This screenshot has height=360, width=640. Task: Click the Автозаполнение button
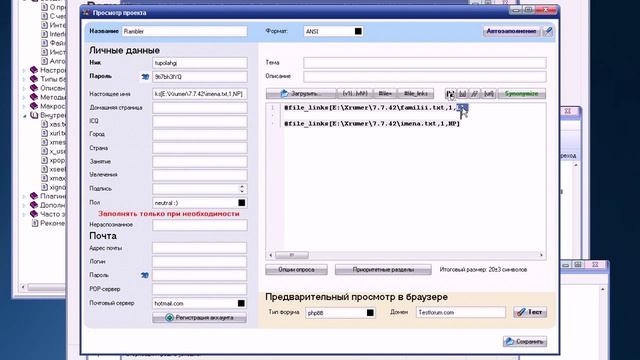tap(511, 31)
